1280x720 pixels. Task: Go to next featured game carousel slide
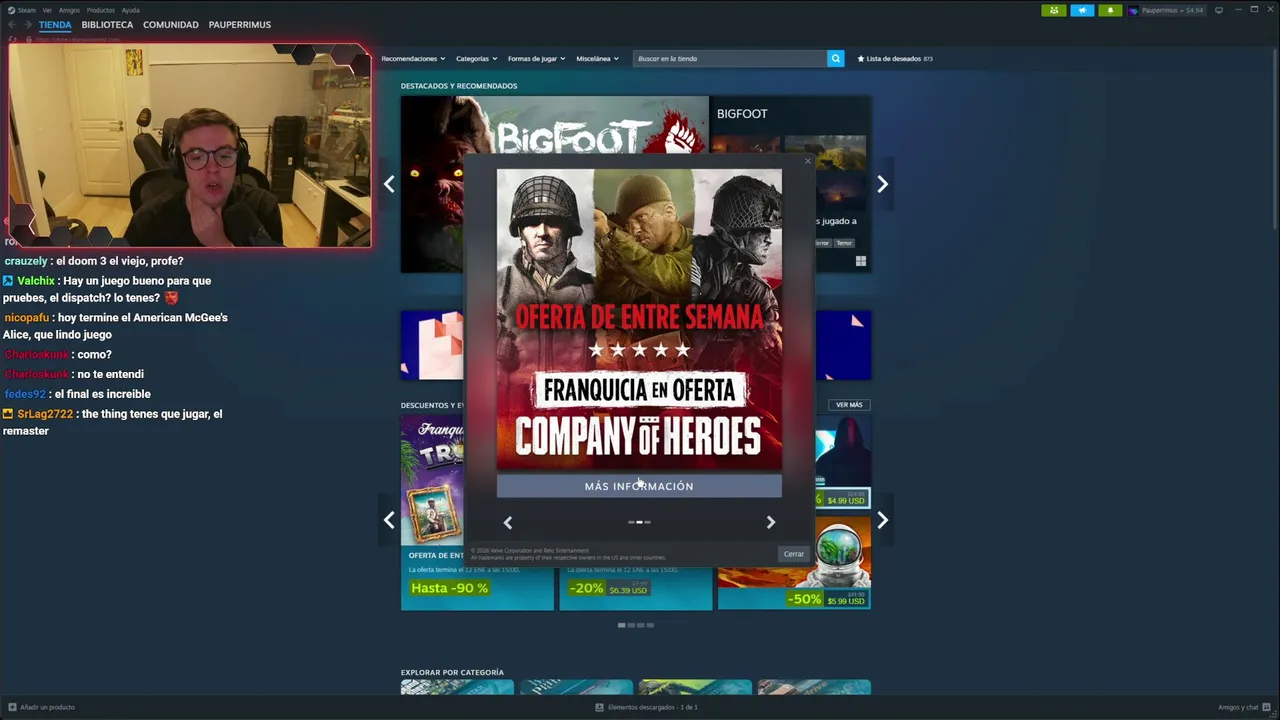[x=882, y=184]
